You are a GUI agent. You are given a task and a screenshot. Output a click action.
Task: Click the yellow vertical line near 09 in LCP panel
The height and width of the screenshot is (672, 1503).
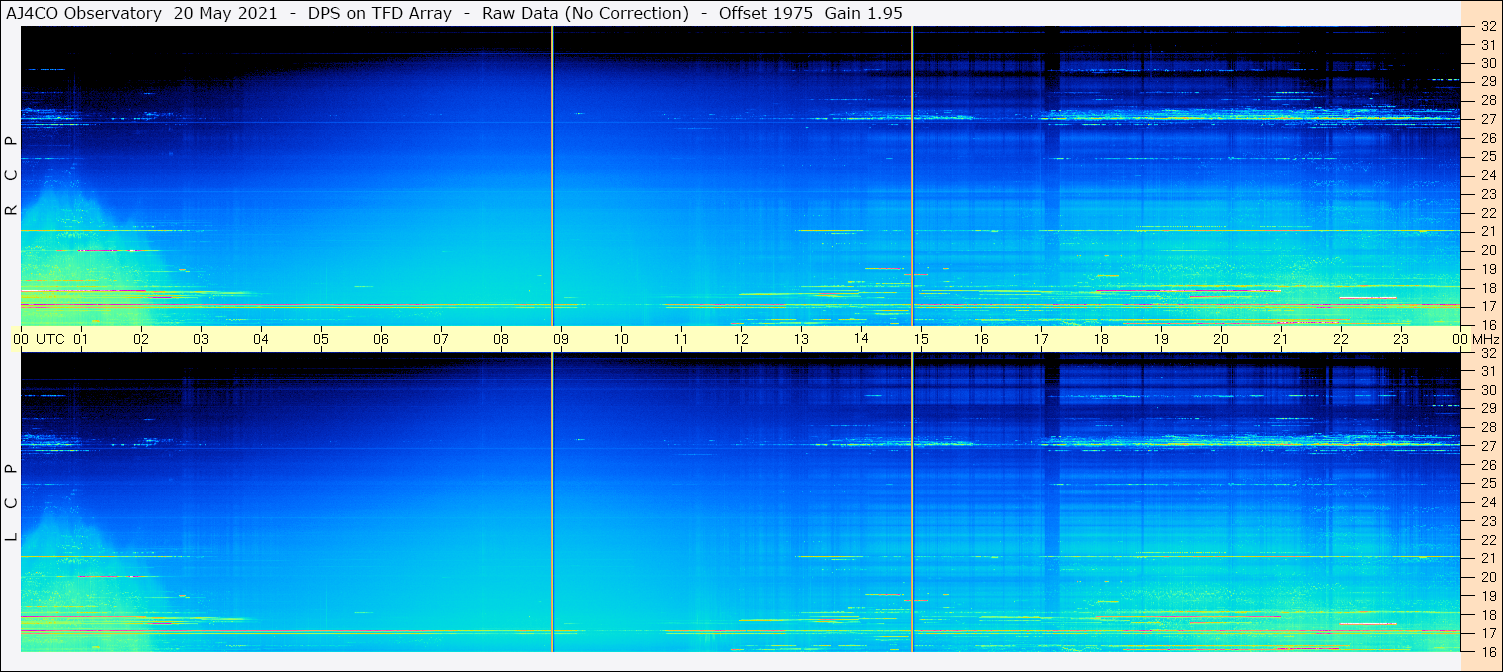pyautogui.click(x=552, y=502)
